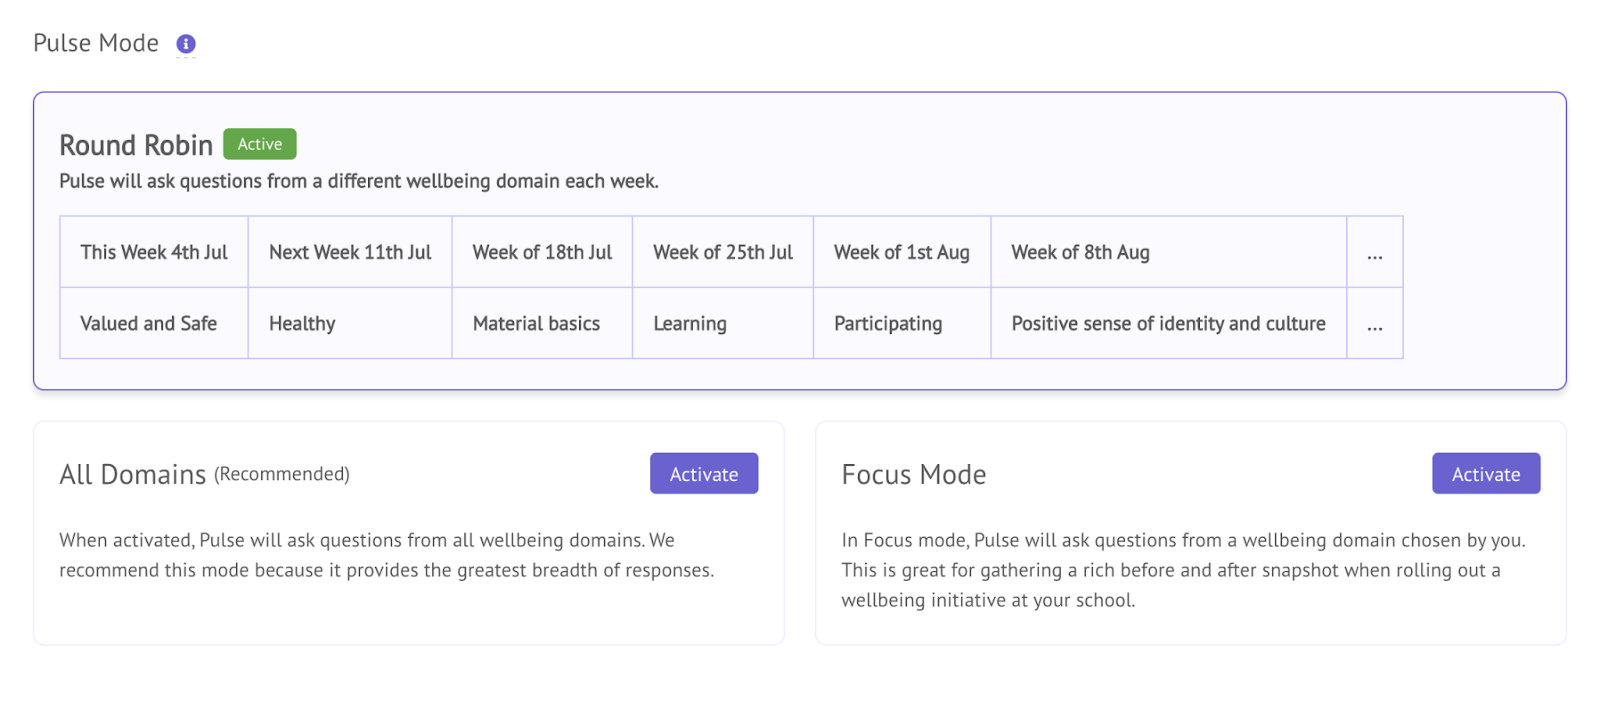This screenshot has width=1600, height=706.
Task: Select the Week of 8th Aug cell
Action: (x=1169, y=253)
